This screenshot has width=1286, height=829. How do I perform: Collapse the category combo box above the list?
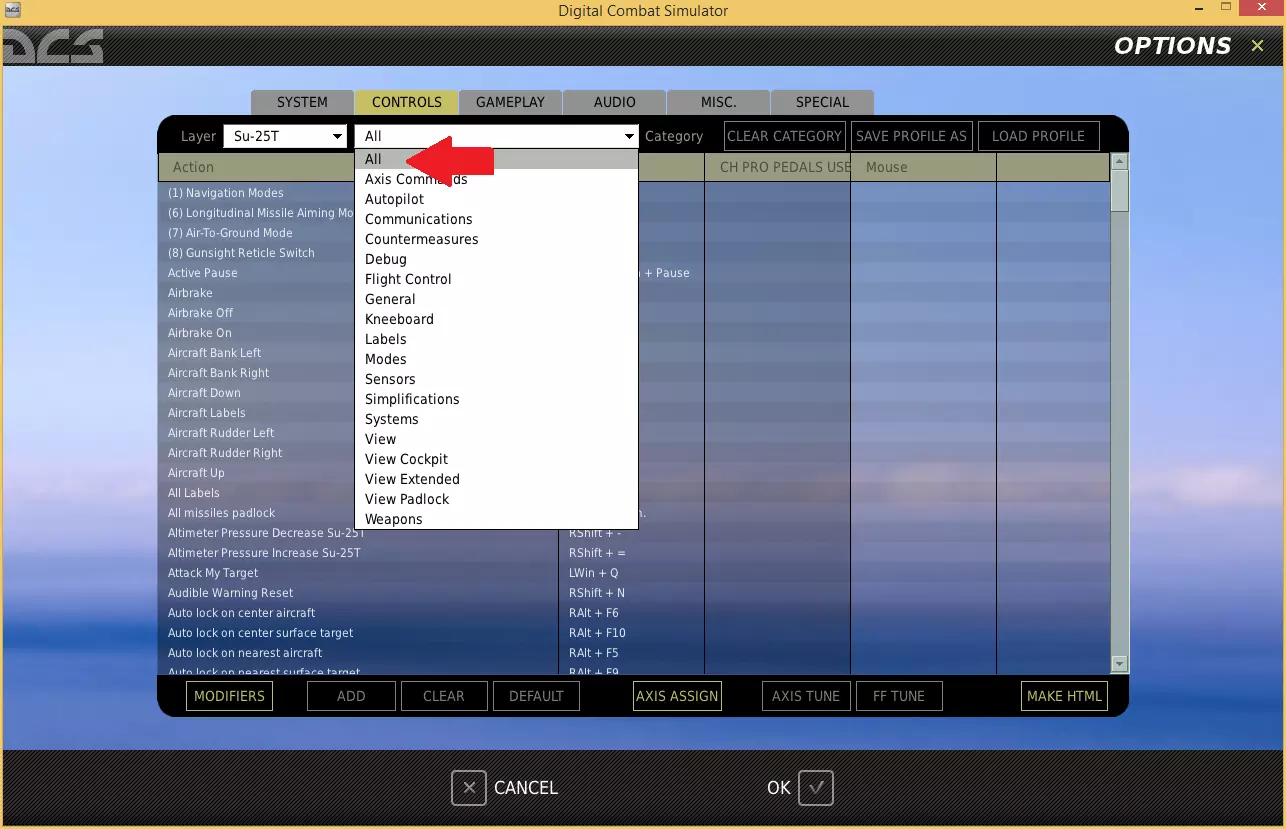point(497,136)
